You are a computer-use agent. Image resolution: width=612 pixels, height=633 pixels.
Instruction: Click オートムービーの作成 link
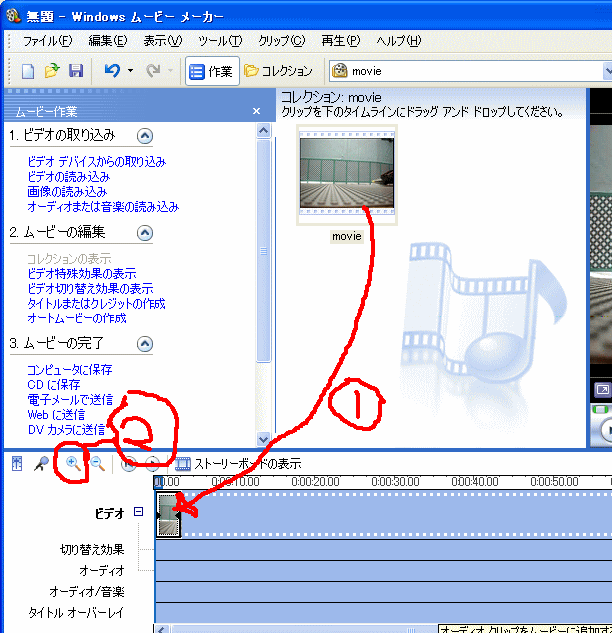pos(77,319)
